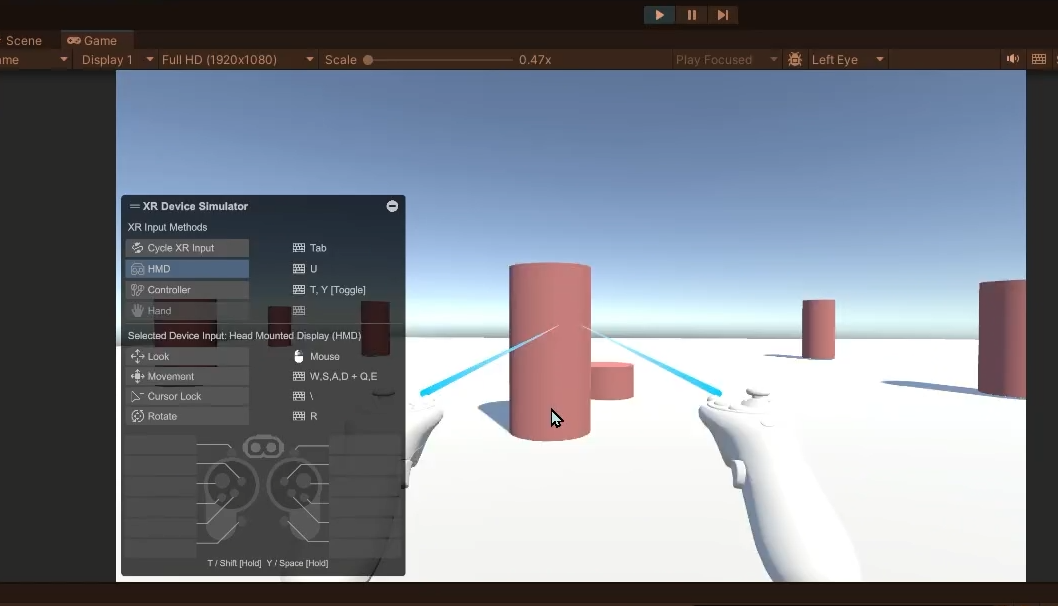Open the Play Focused dropdown

pyautogui.click(x=726, y=59)
